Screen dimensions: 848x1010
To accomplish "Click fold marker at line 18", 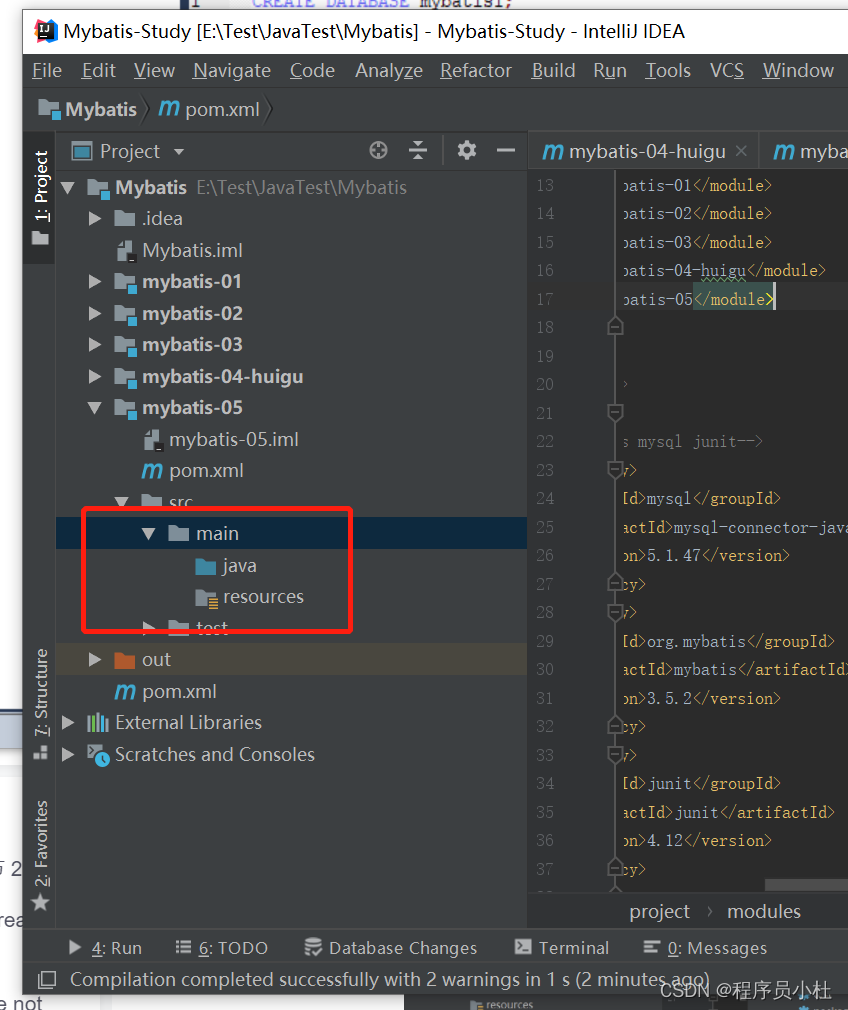I will [615, 327].
